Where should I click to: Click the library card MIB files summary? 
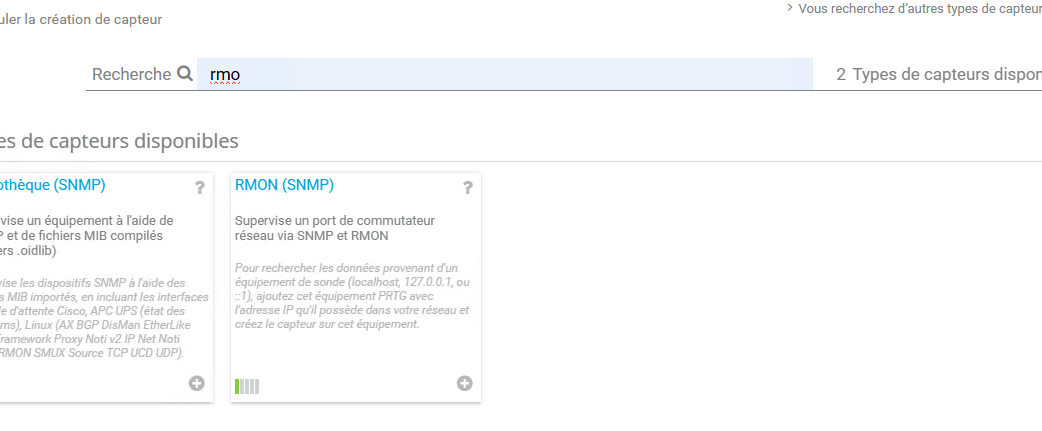(x=84, y=235)
